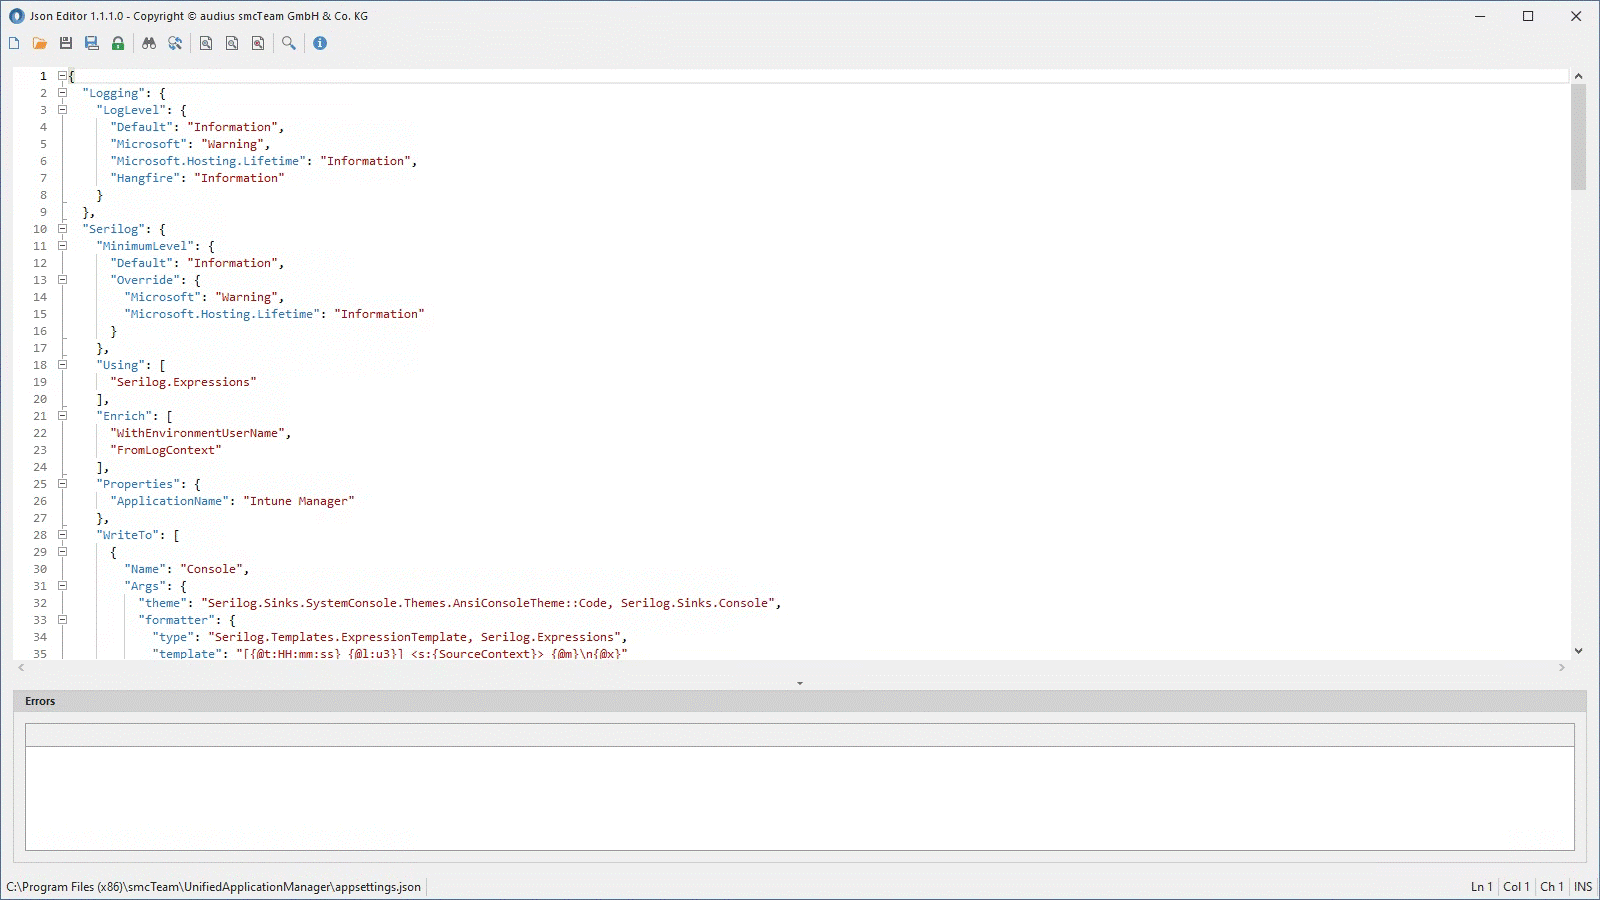
Task: Click the horizontal scrollbar right arrow
Action: (1562, 667)
